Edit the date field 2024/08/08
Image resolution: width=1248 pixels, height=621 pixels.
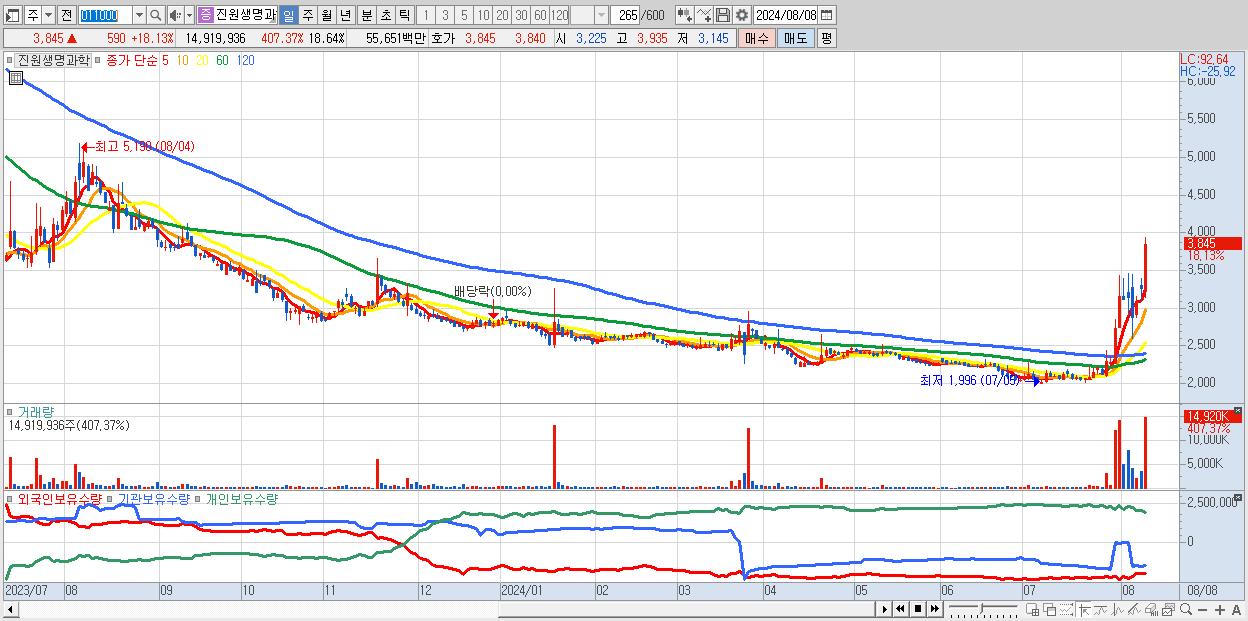(786, 15)
